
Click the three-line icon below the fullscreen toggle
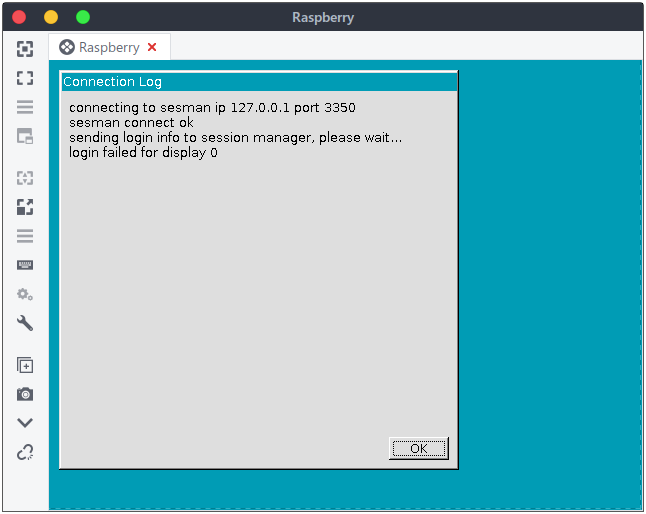[25, 107]
